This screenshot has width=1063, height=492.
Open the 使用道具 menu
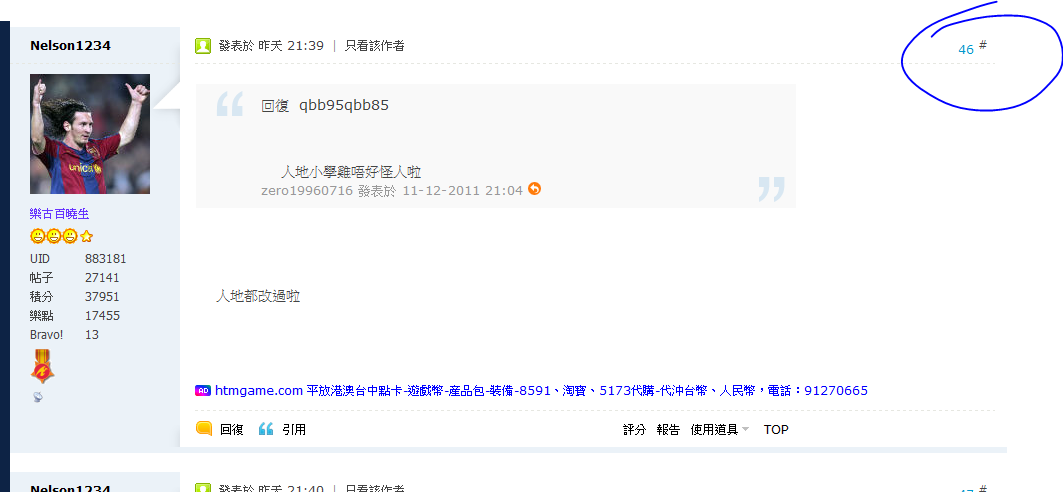[x=714, y=429]
